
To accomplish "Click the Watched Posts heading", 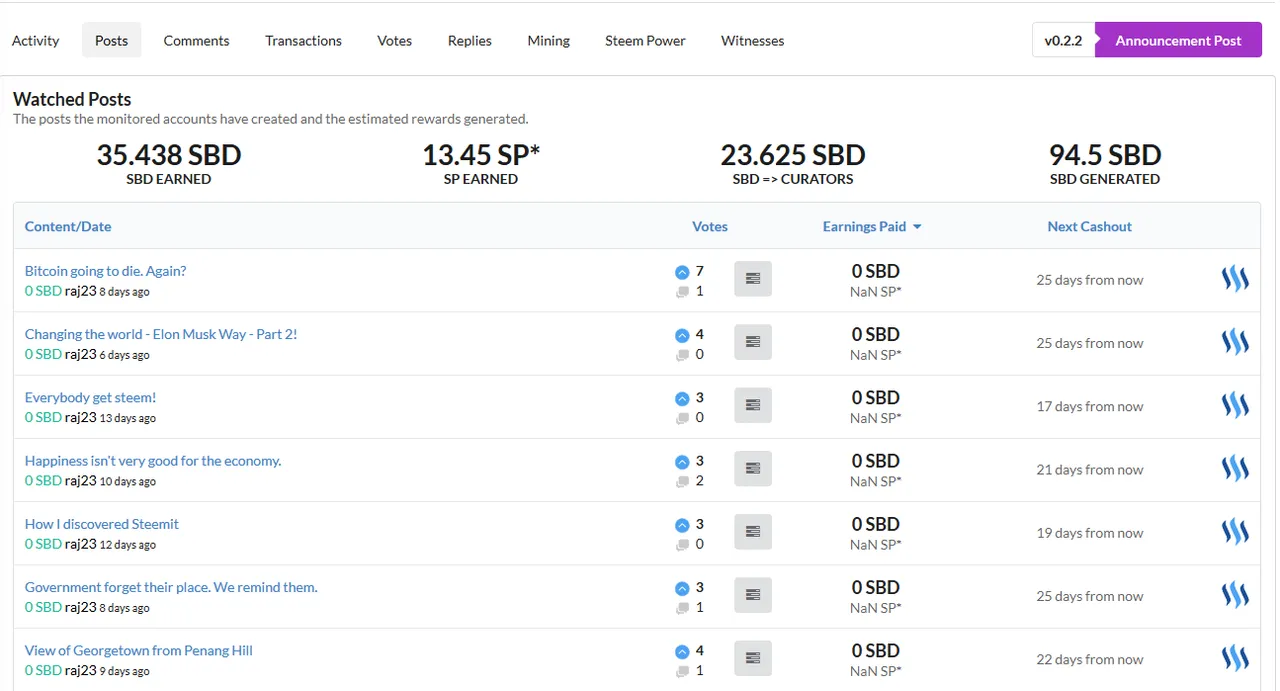I will coord(72,99).
